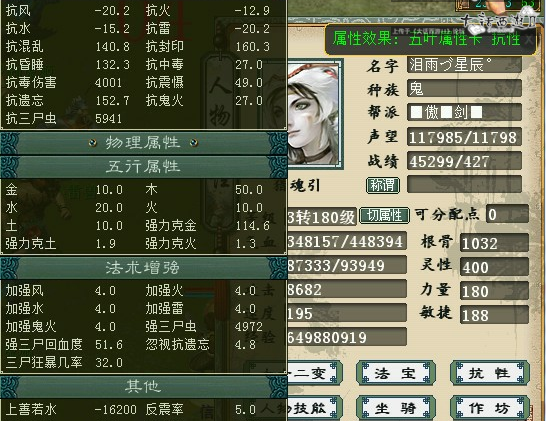Click the 名字 name field

464,65
